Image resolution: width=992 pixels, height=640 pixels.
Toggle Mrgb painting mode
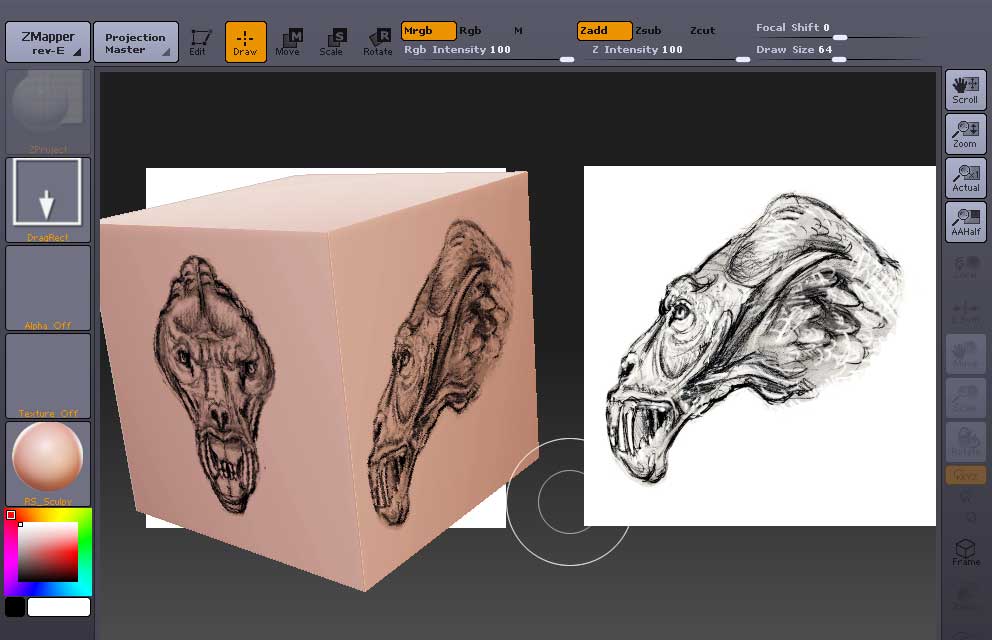coord(428,31)
